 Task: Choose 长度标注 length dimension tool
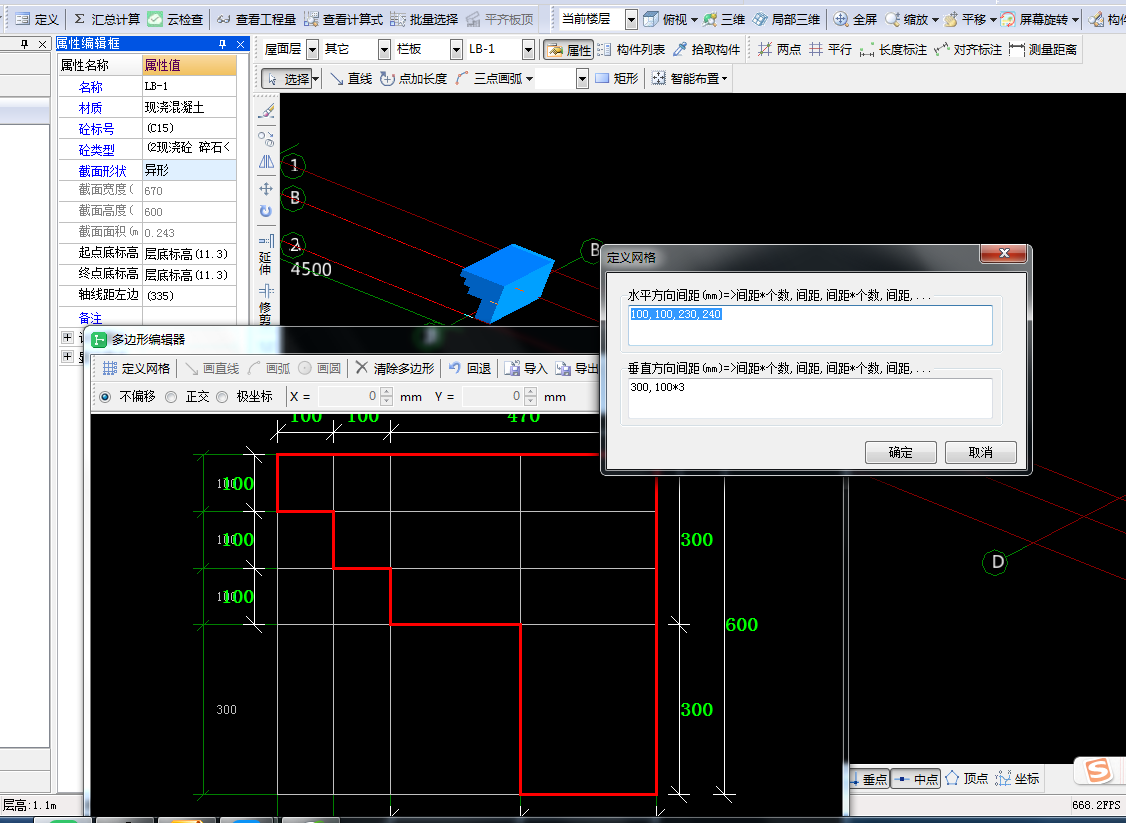[893, 50]
